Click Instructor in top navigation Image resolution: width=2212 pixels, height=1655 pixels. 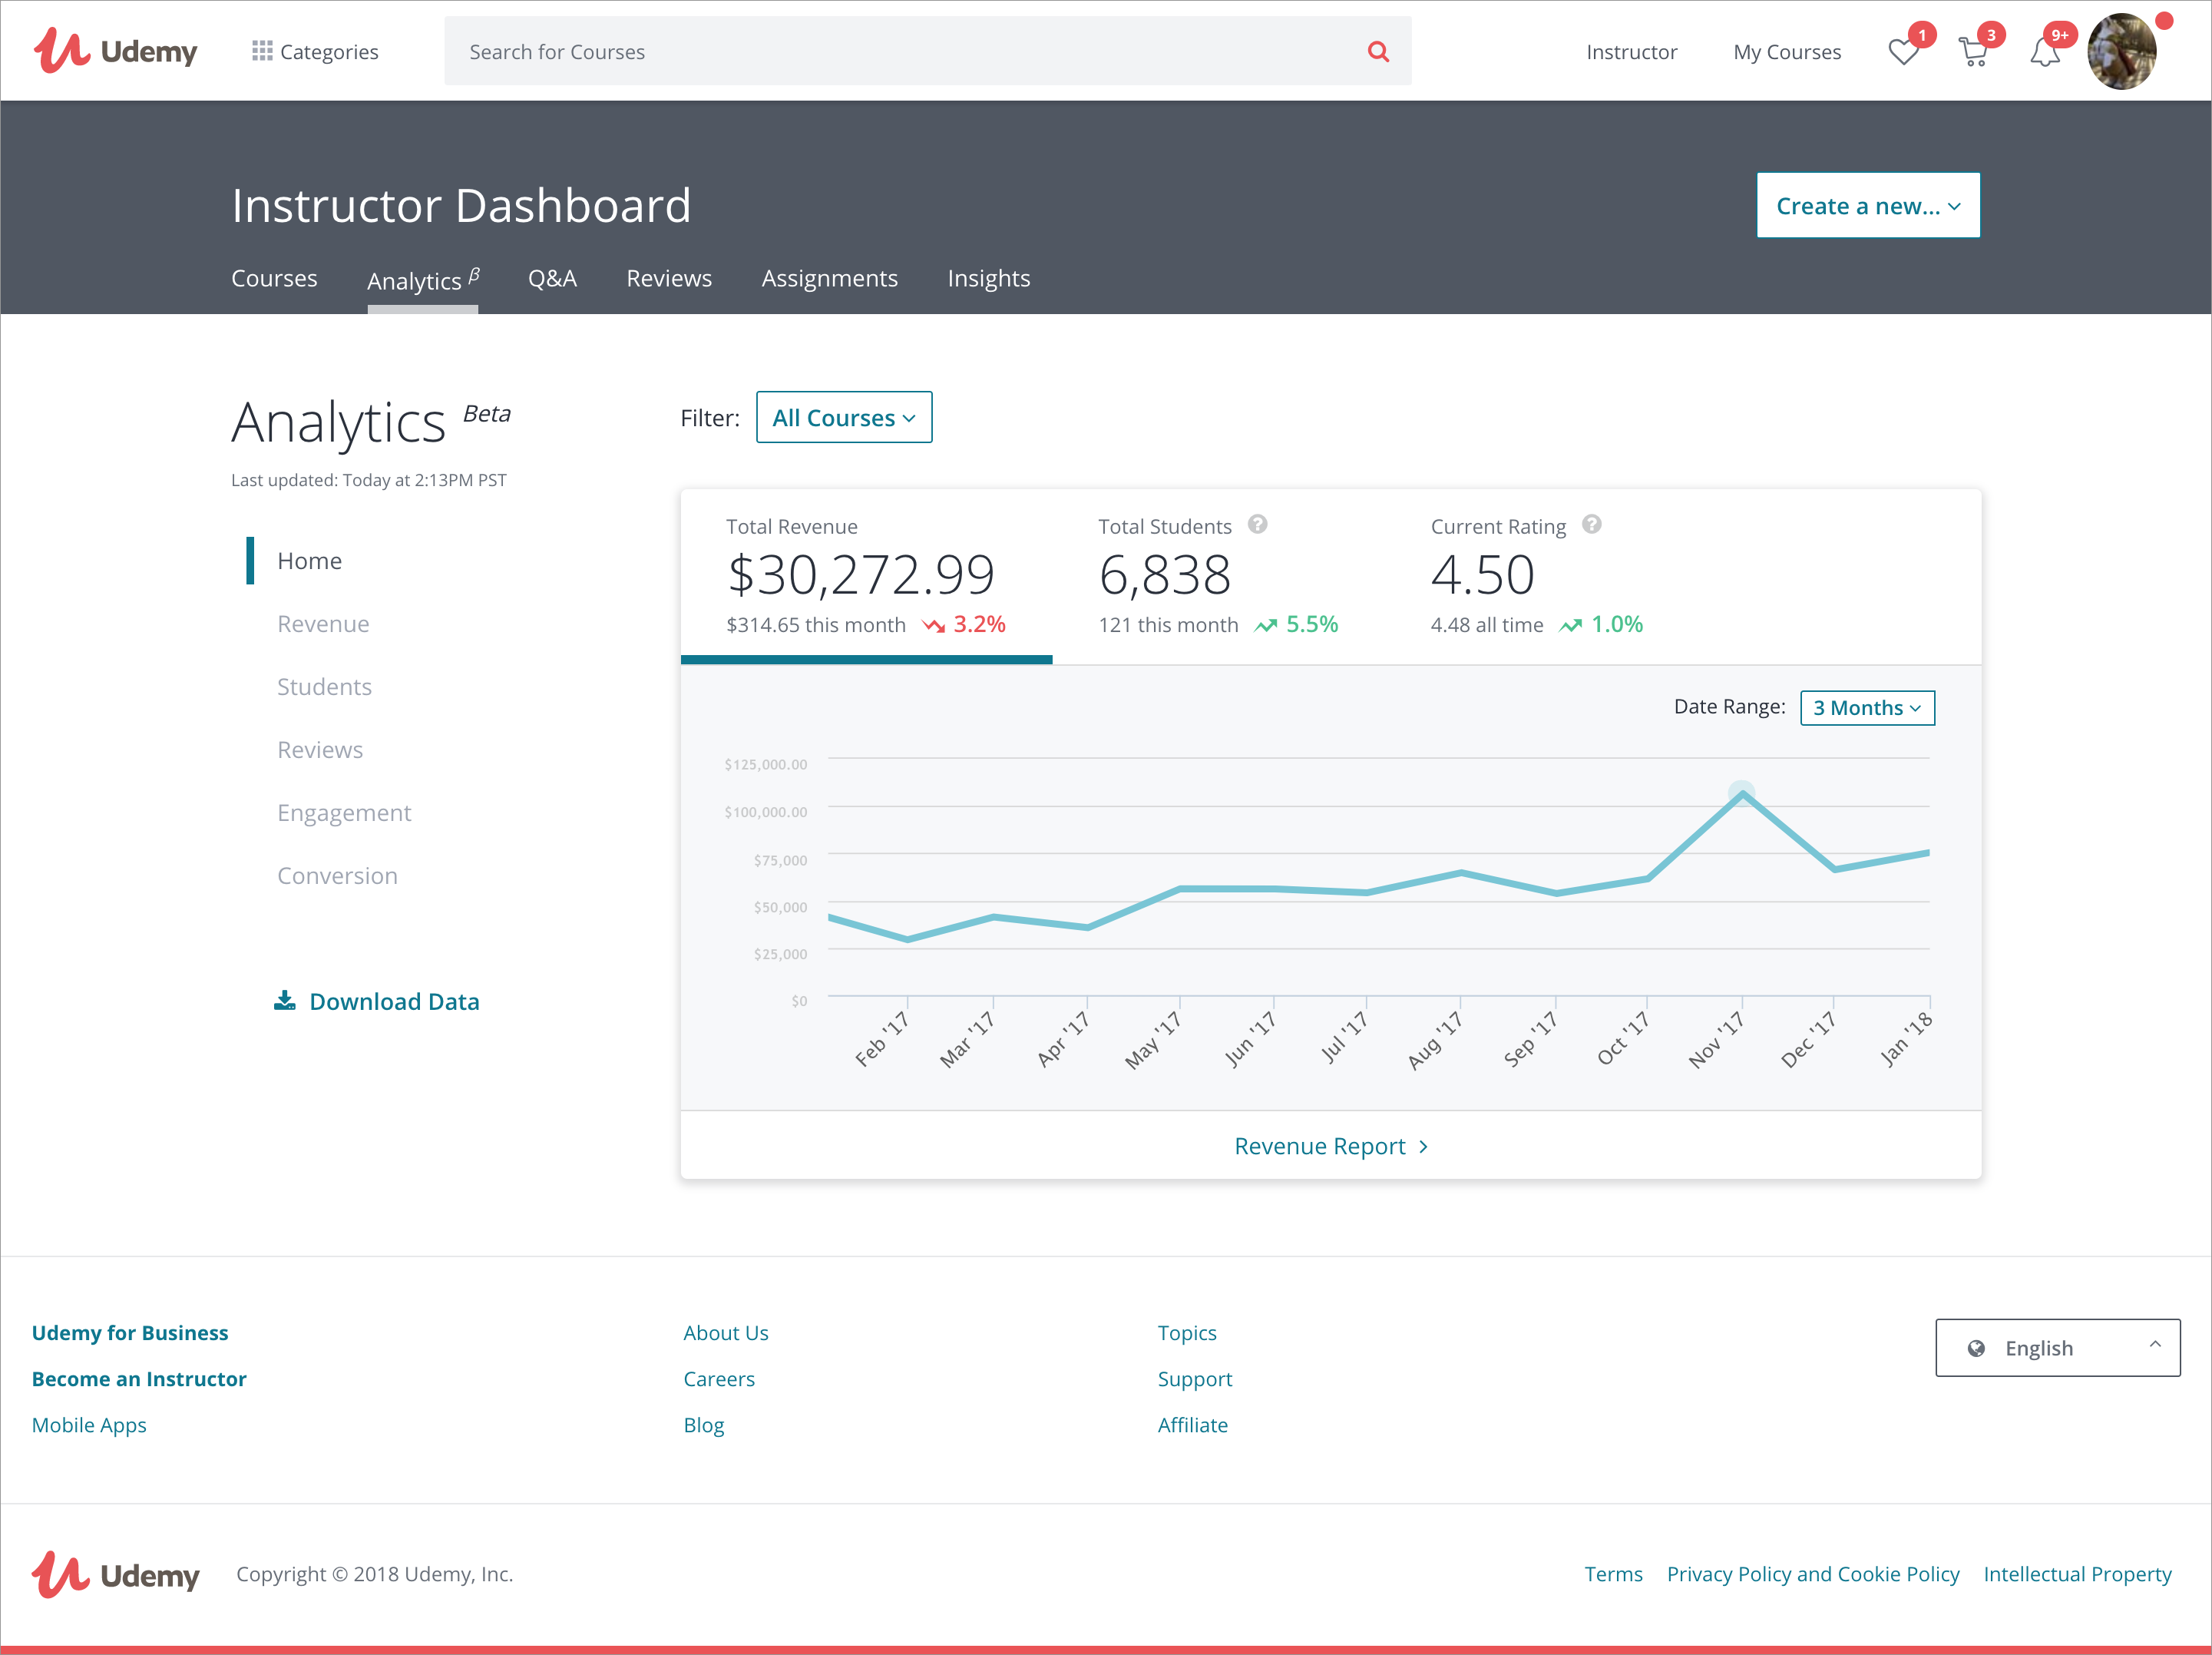point(1632,52)
